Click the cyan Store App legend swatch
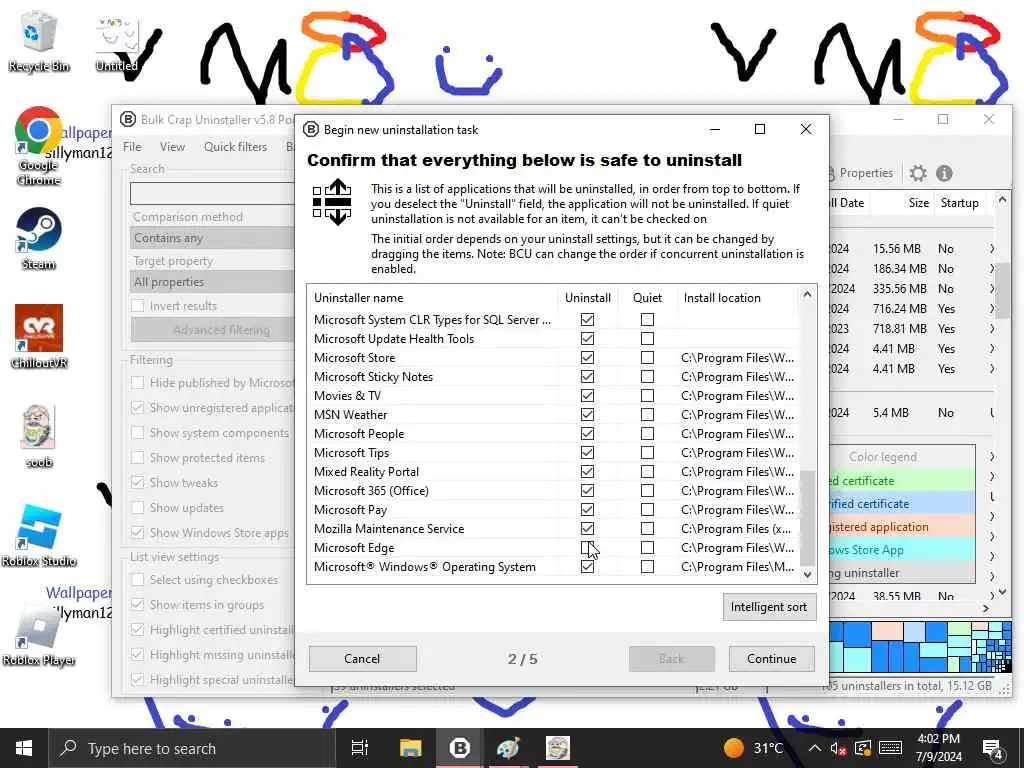Image resolution: width=1024 pixels, height=768 pixels. (x=901, y=550)
